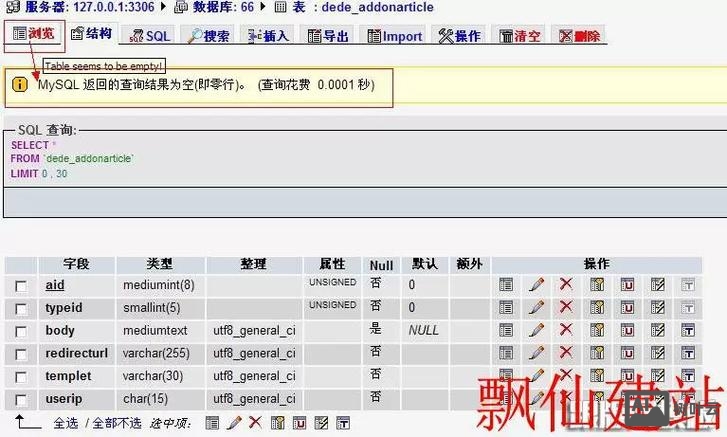Add unique index to the body field
The image size is (727, 437).
[x=627, y=330]
